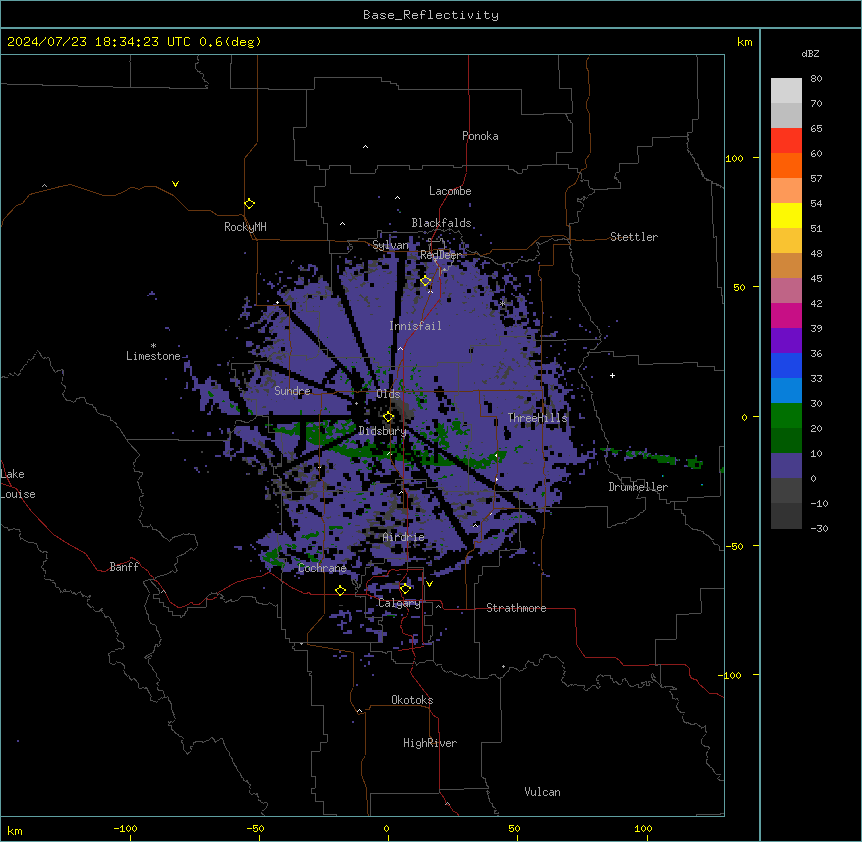This screenshot has width=862, height=842.
Task: Select the Lacombe city label
Action: [450, 191]
